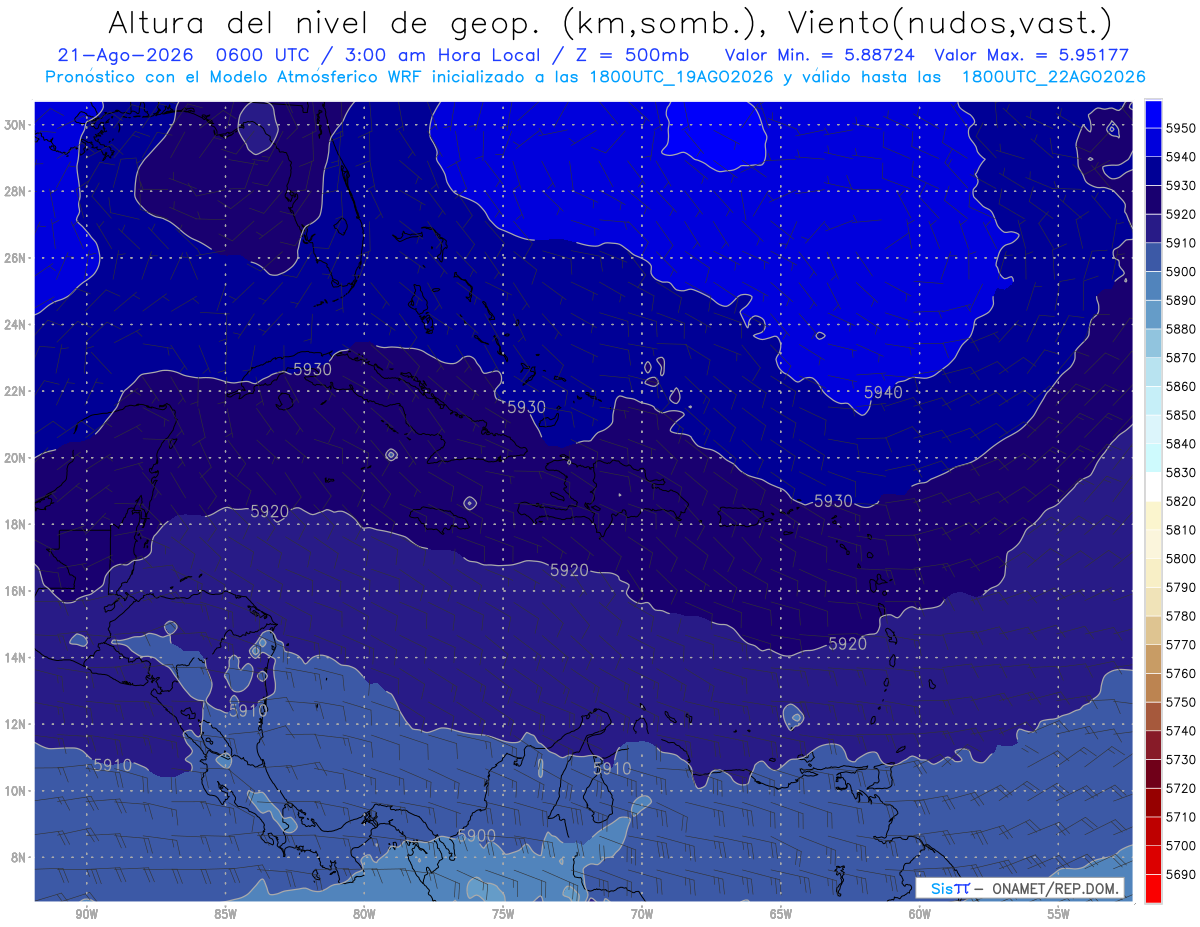This screenshot has height=927, width=1200.
Task: Click the '16N' latitude axis label
Action: point(14,591)
